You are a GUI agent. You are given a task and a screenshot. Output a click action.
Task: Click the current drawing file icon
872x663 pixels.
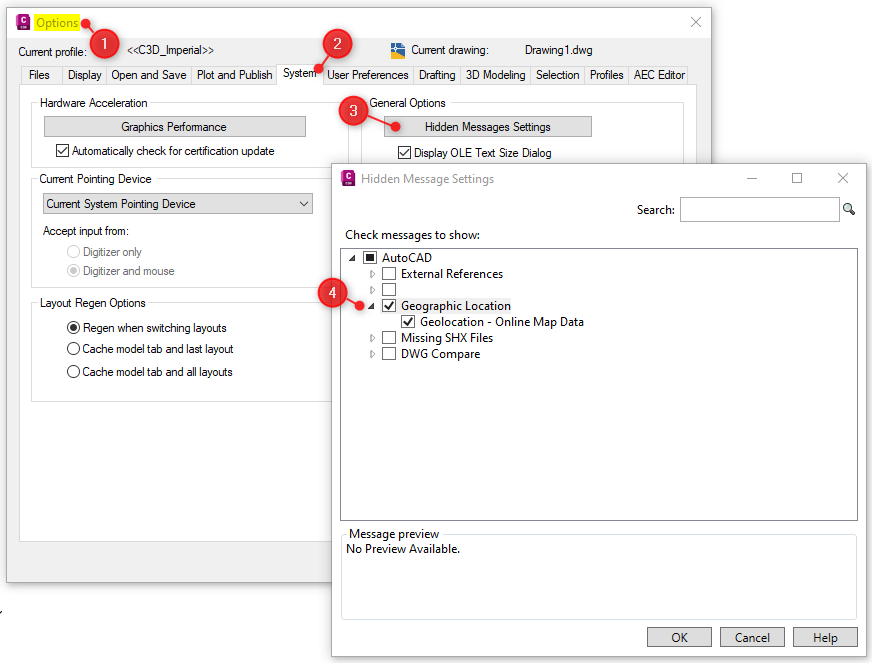(398, 51)
